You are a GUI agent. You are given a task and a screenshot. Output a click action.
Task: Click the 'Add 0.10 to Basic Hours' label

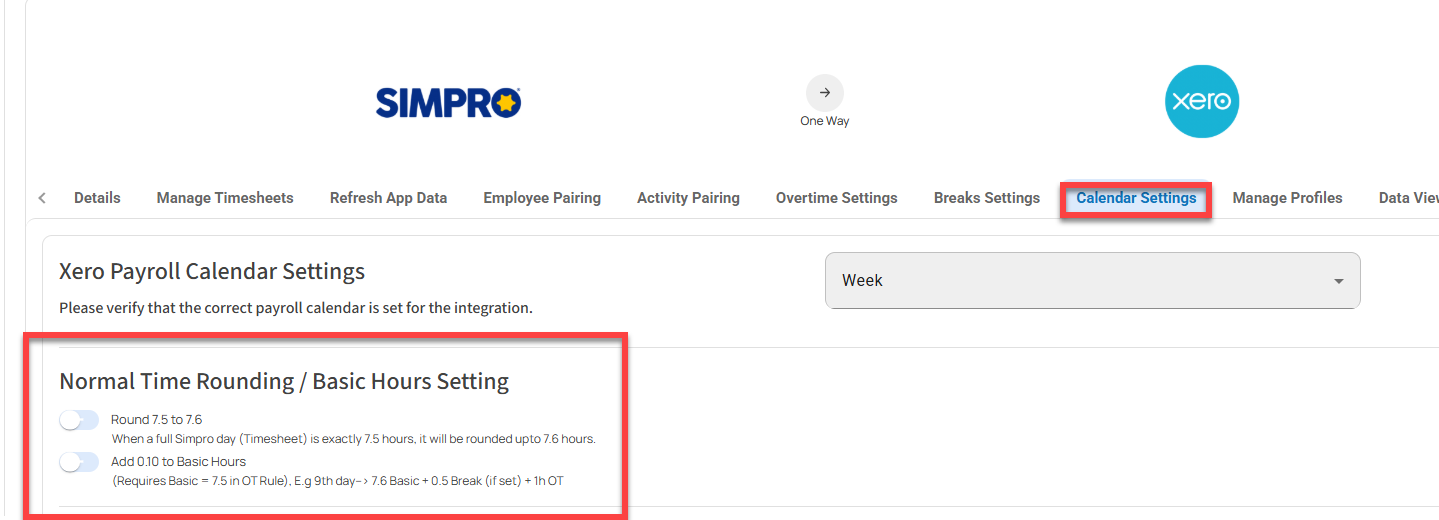(179, 462)
